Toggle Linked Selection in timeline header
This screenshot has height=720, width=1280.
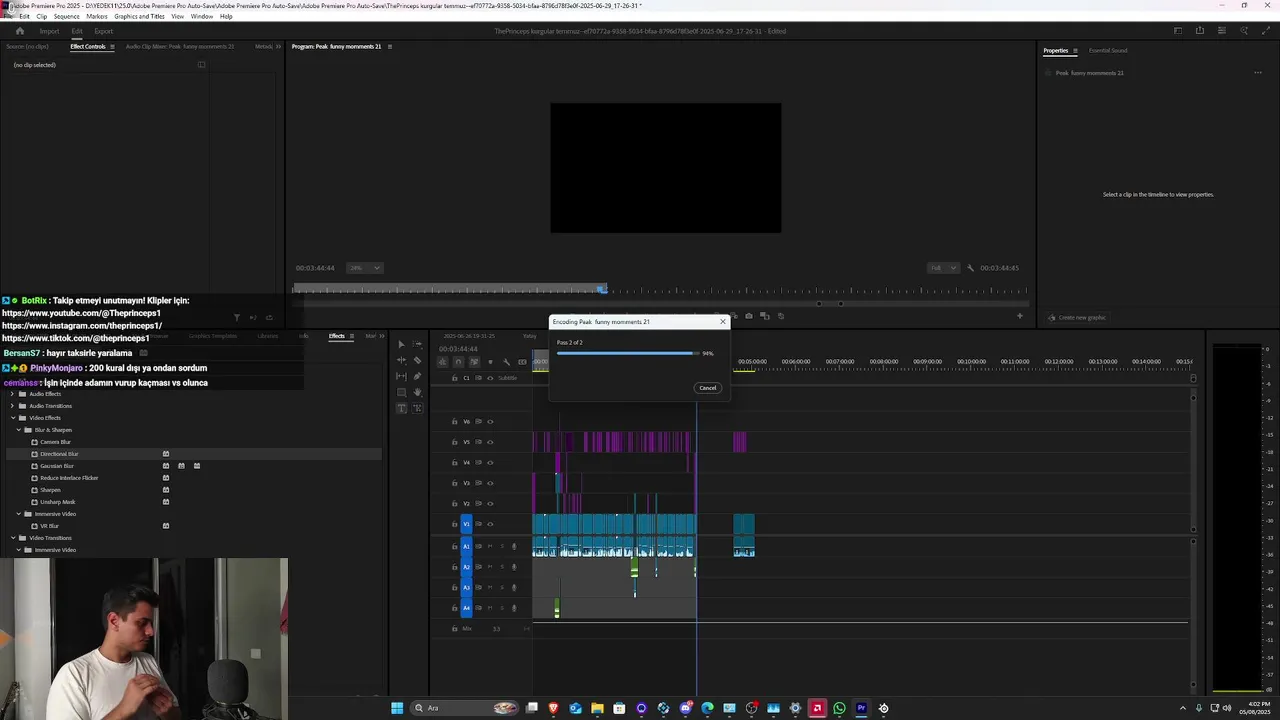(474, 362)
